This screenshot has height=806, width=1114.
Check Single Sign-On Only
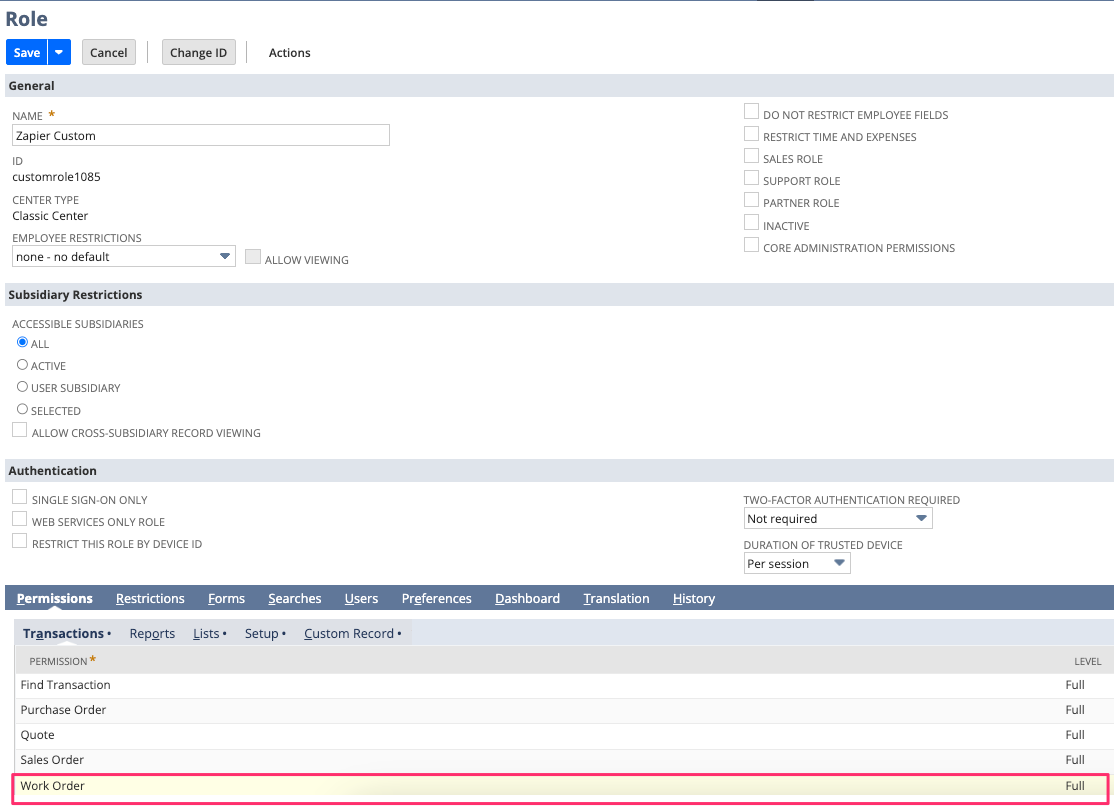click(x=18, y=495)
